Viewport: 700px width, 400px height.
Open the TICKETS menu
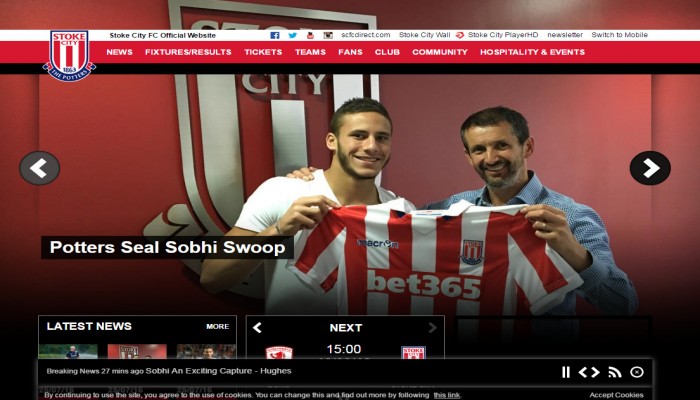(x=263, y=52)
